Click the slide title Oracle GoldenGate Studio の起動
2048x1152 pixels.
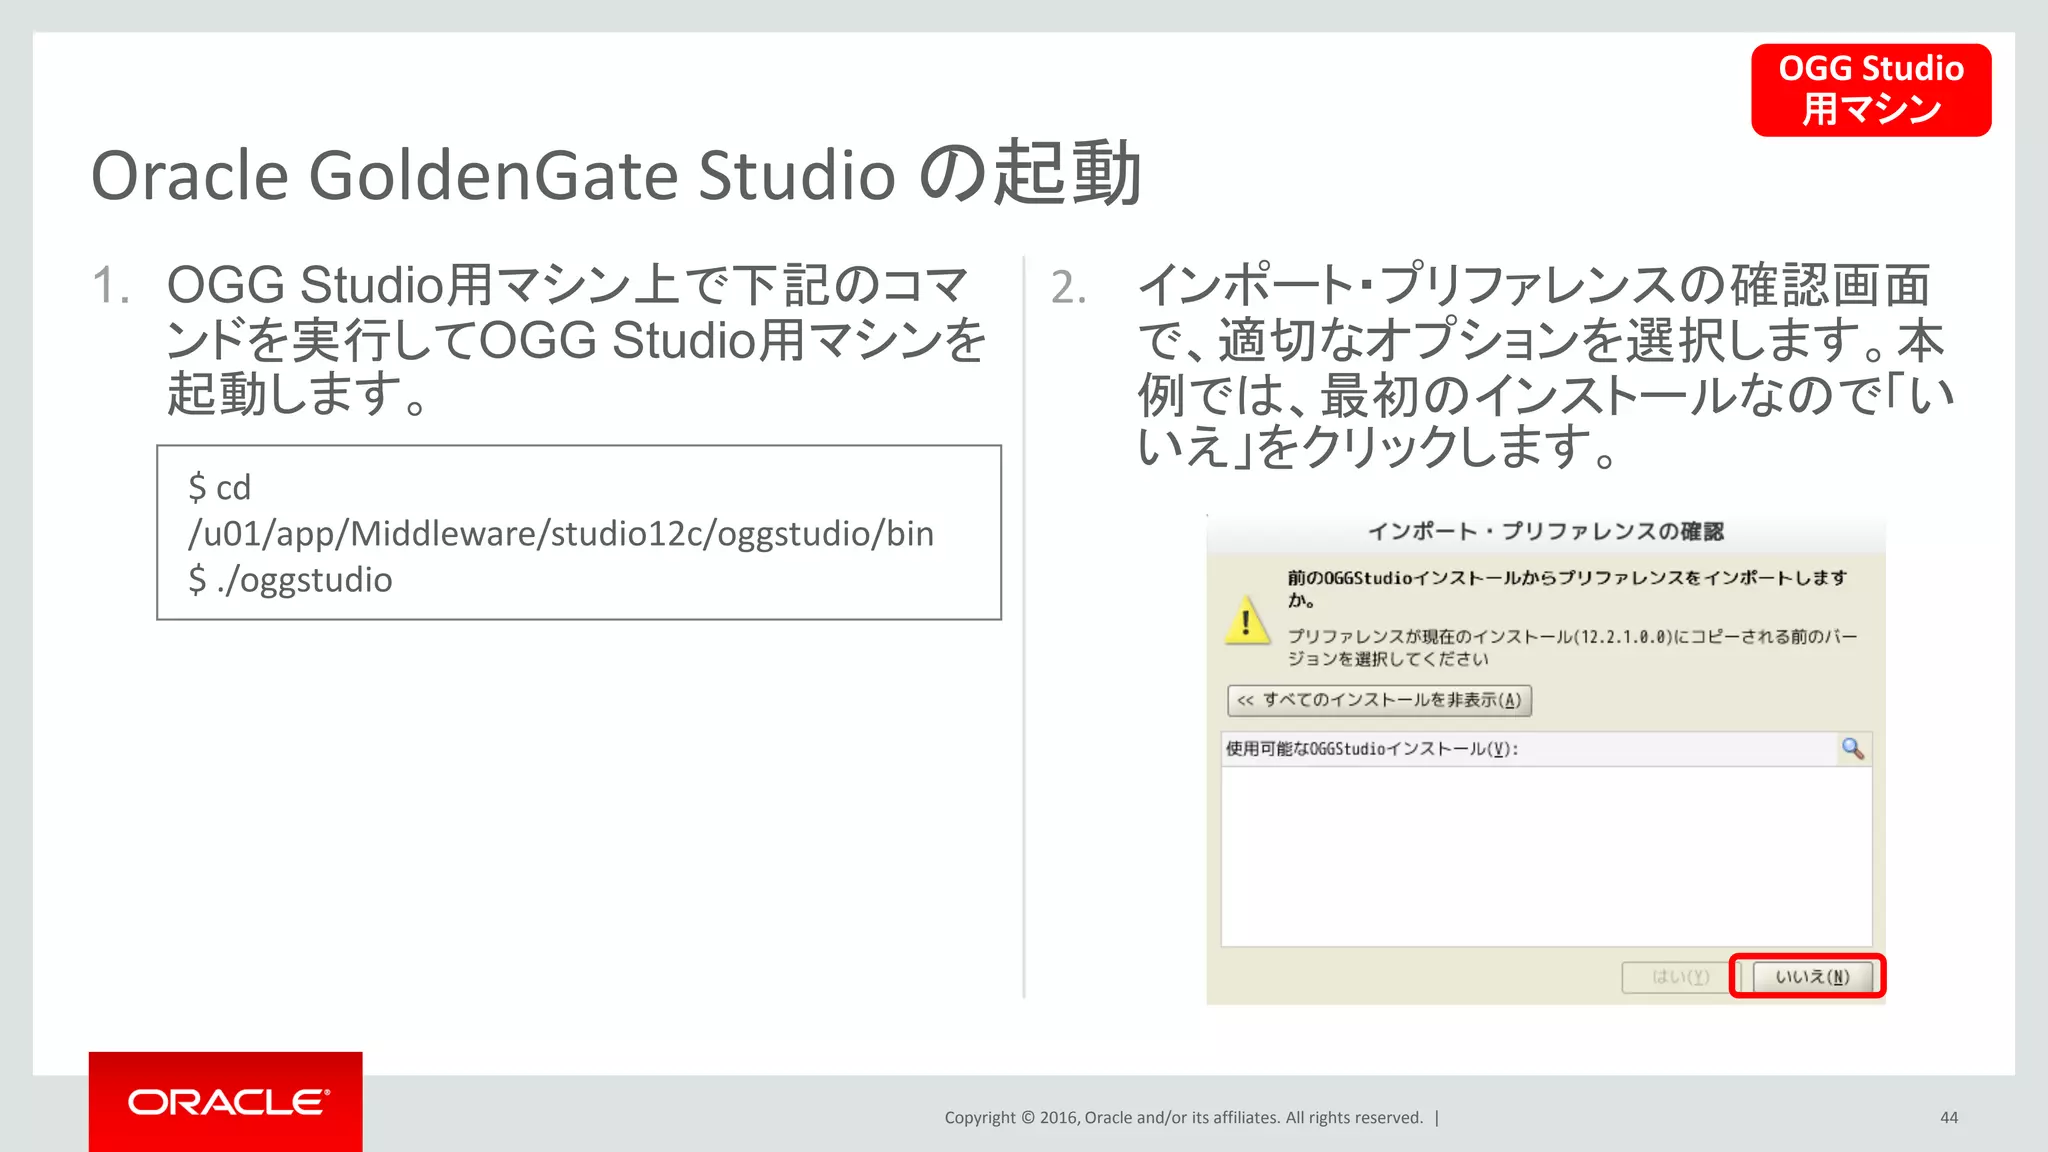616,174
